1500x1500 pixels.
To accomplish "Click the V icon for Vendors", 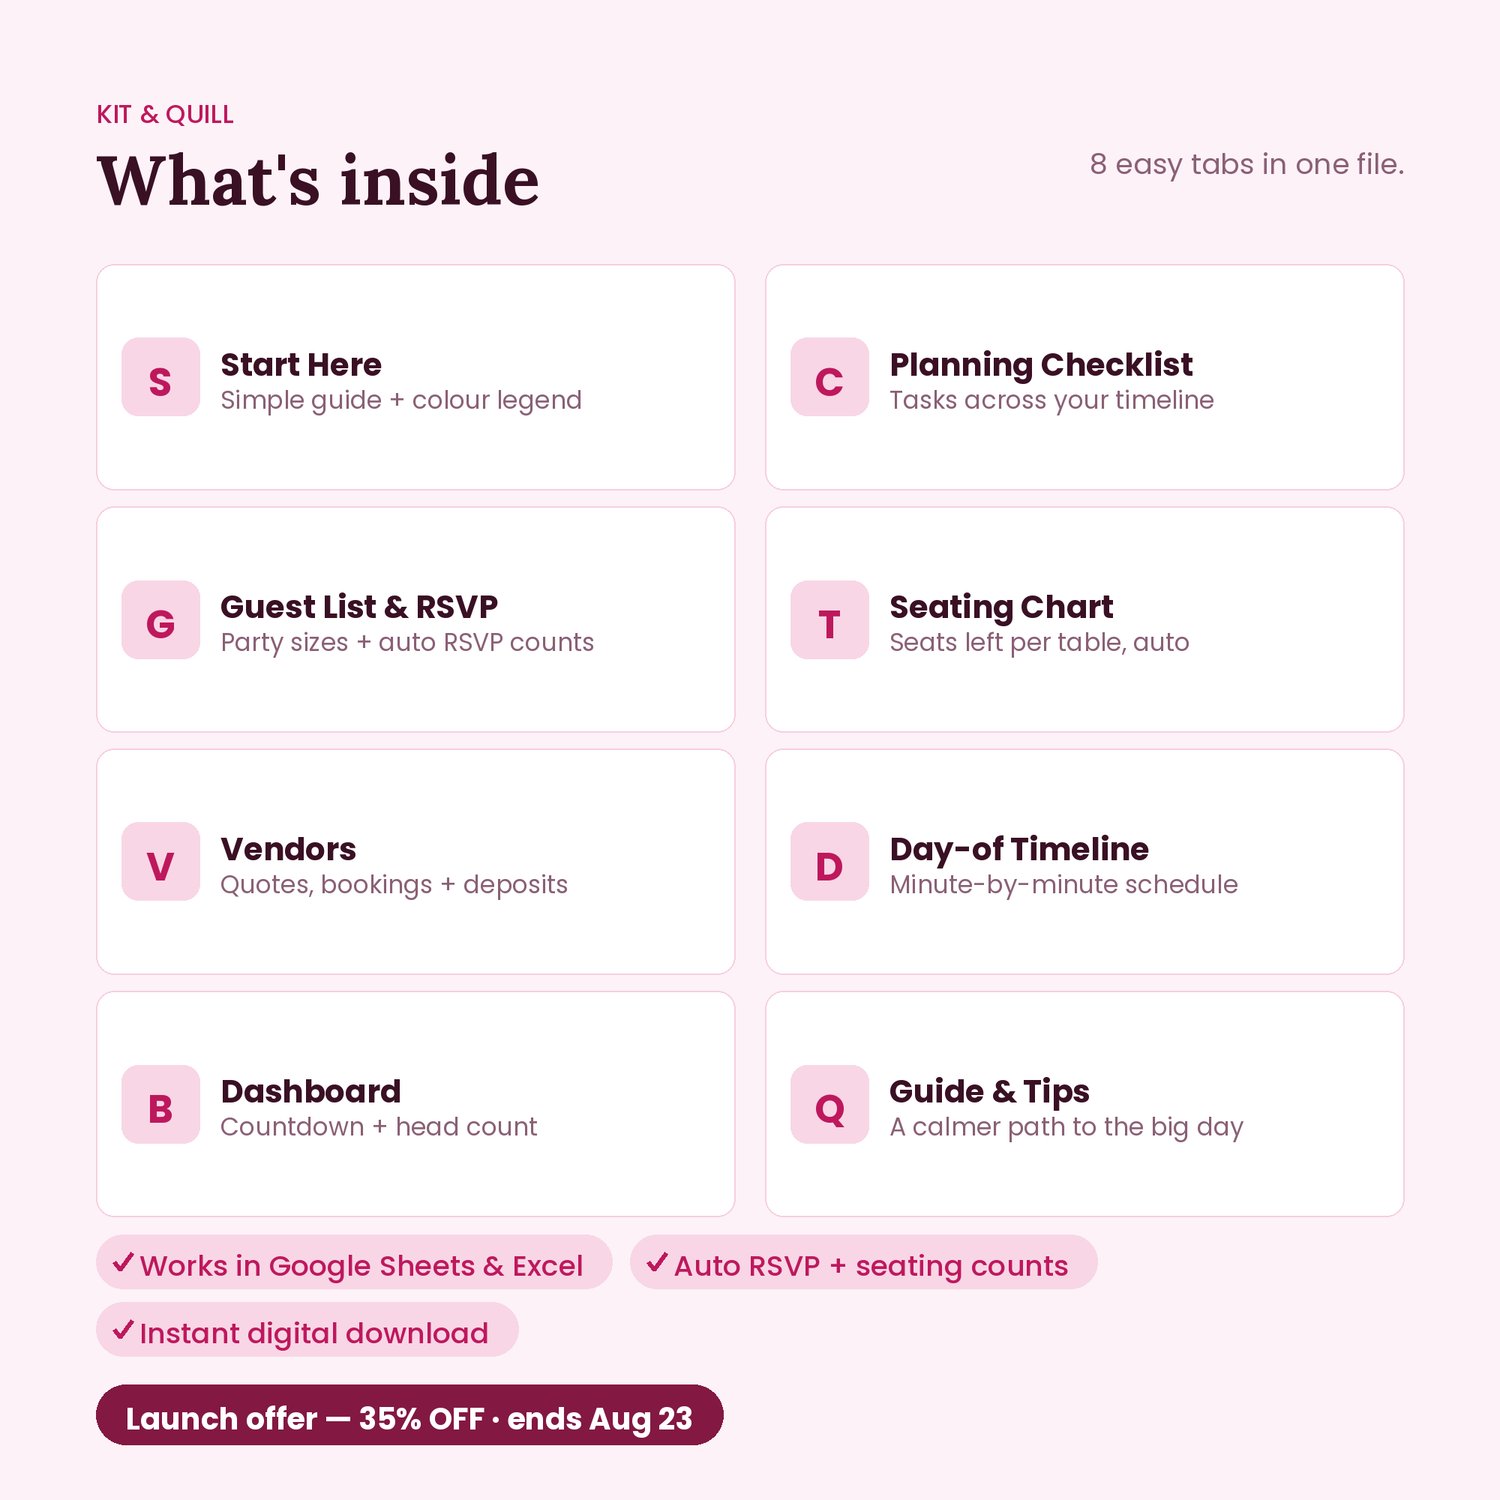I will click(x=161, y=862).
